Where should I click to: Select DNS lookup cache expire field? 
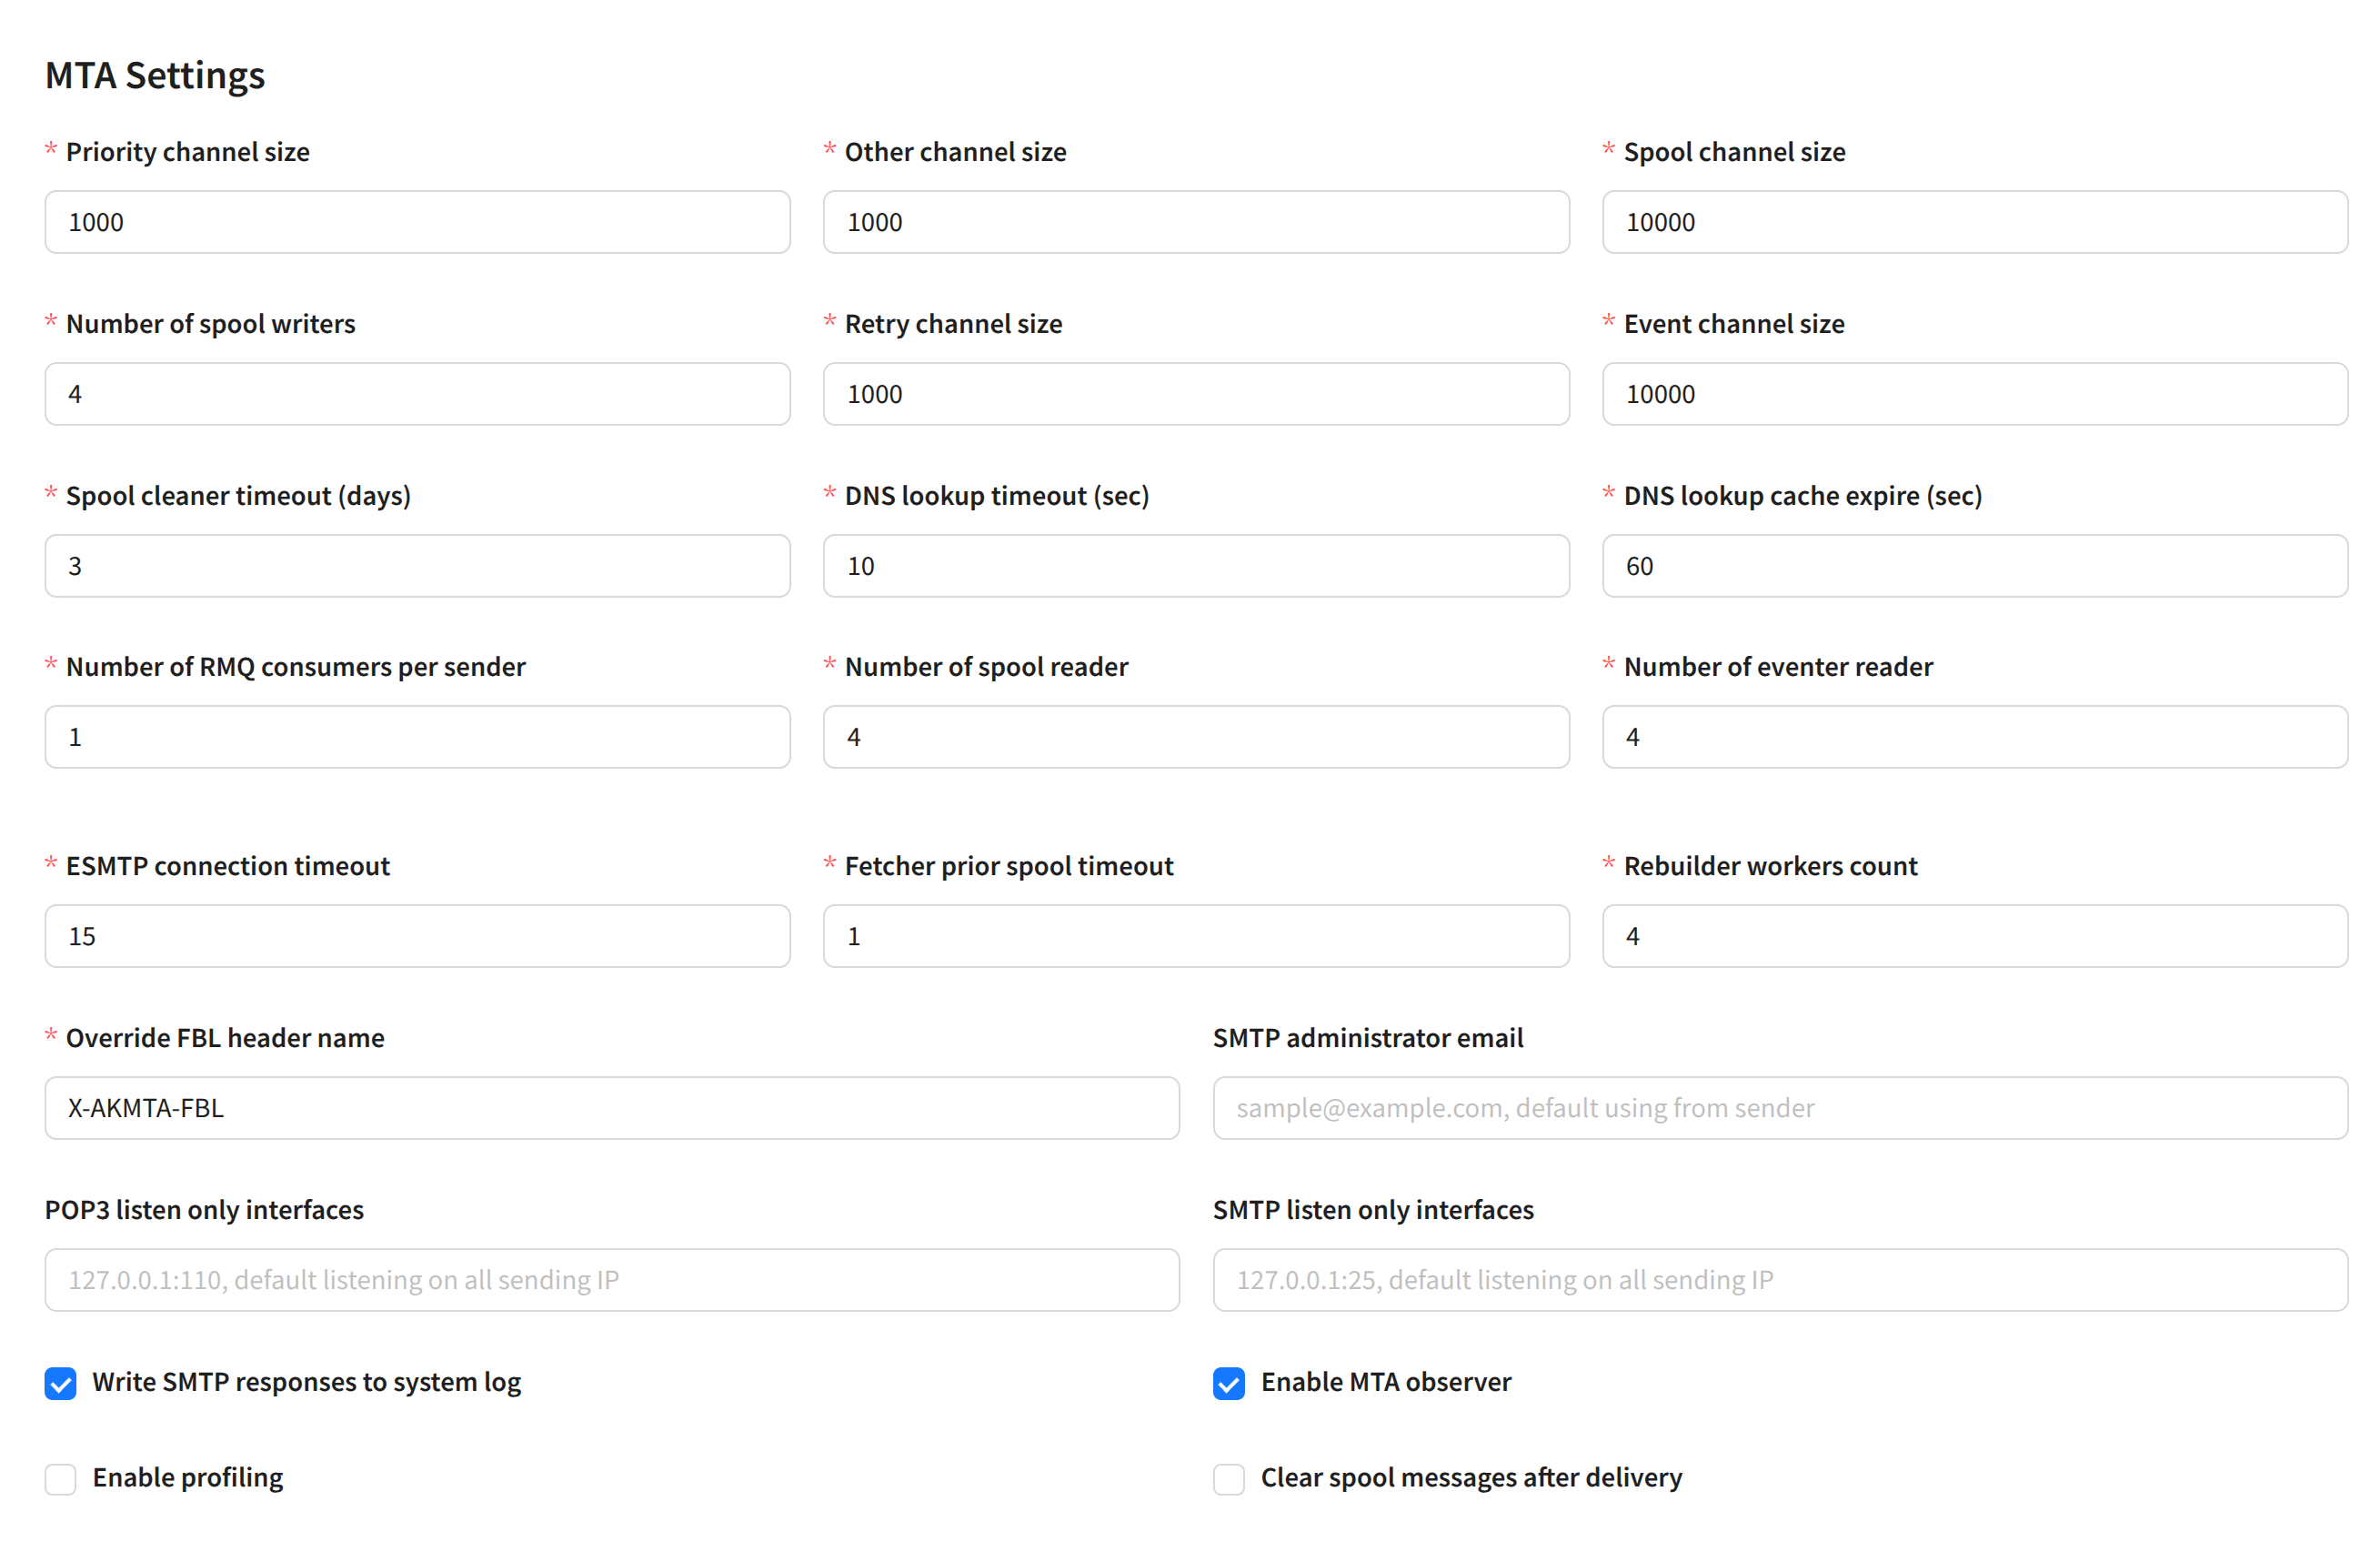1974,566
